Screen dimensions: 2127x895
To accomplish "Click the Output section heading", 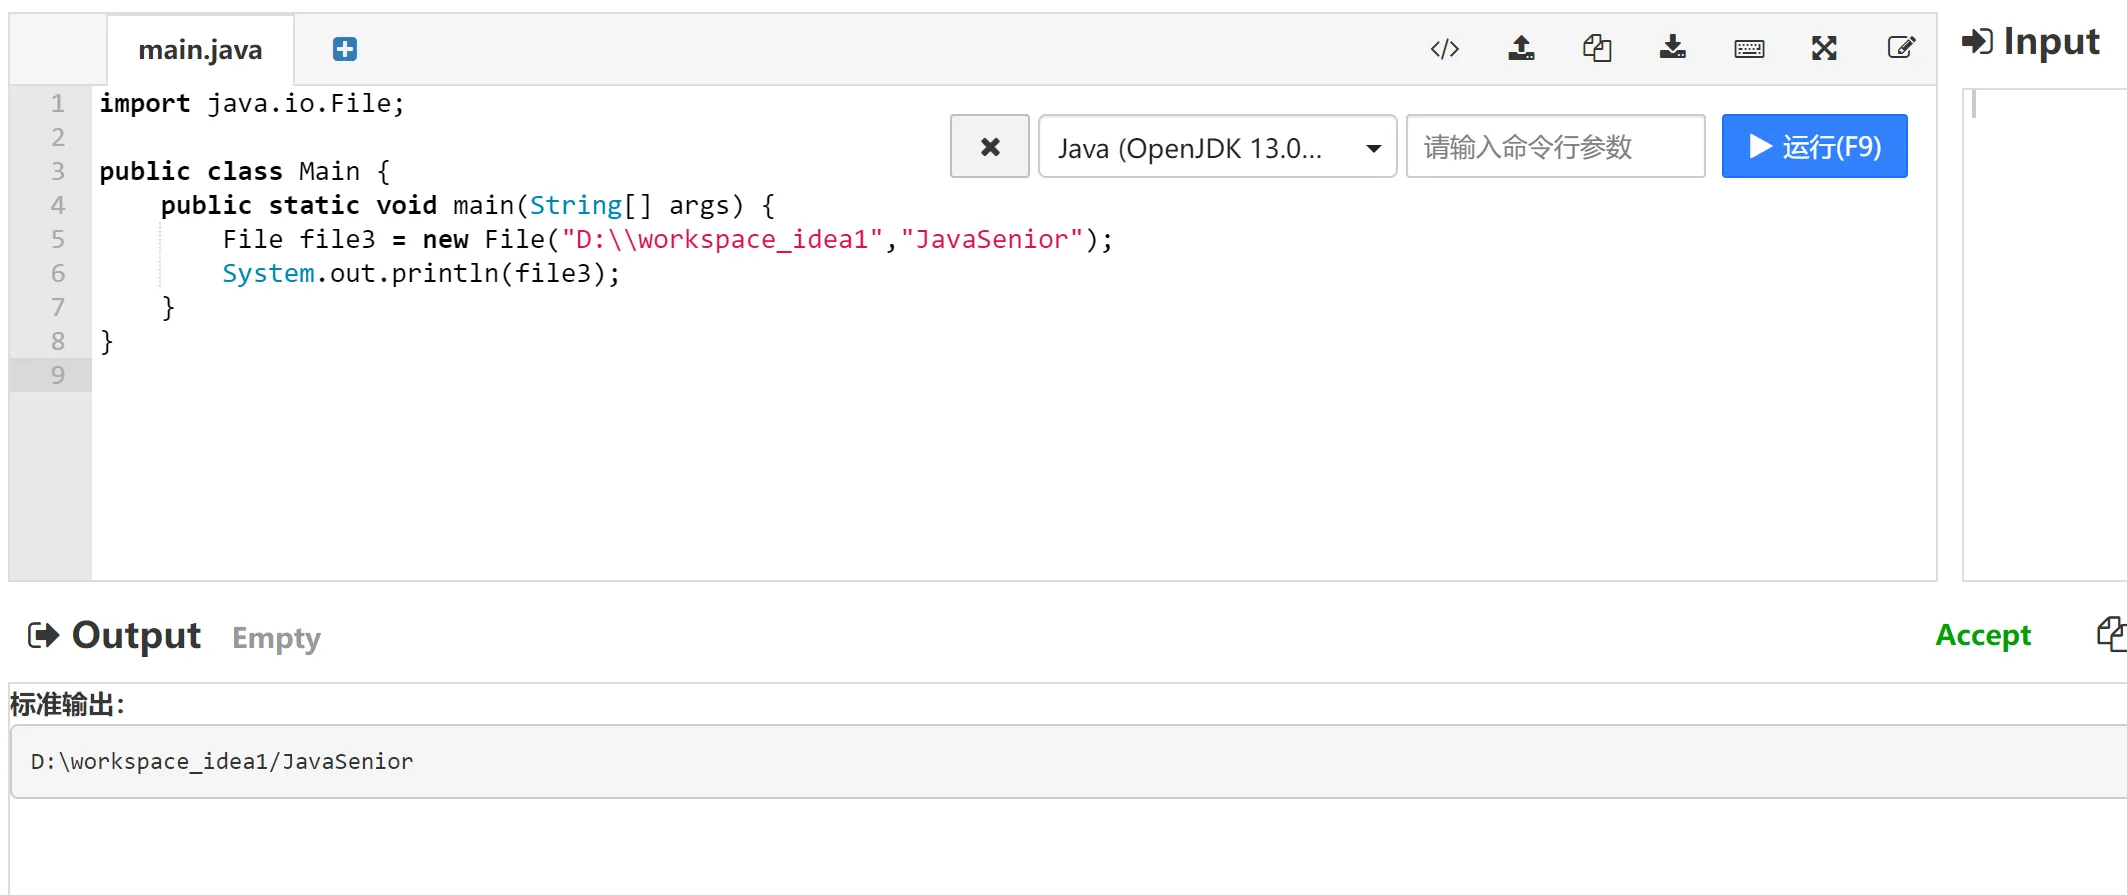I will pos(136,636).
